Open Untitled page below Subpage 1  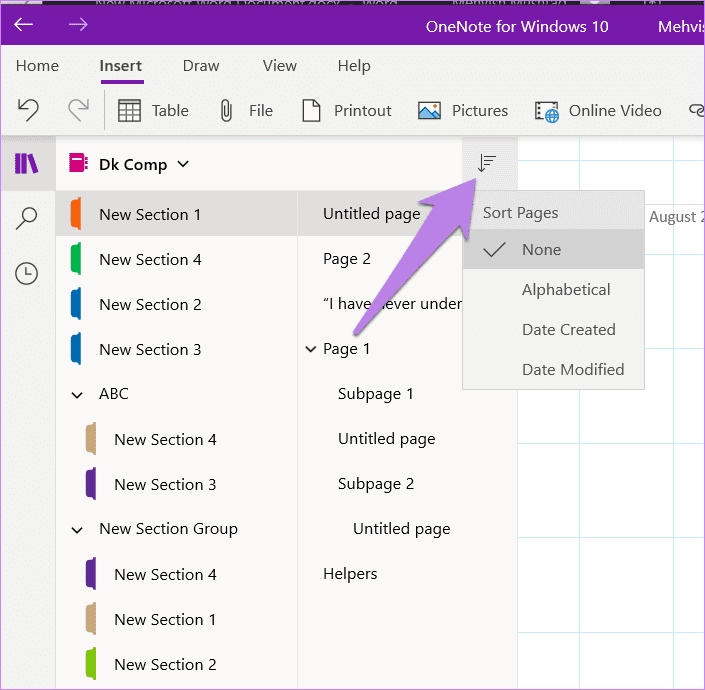pos(387,439)
